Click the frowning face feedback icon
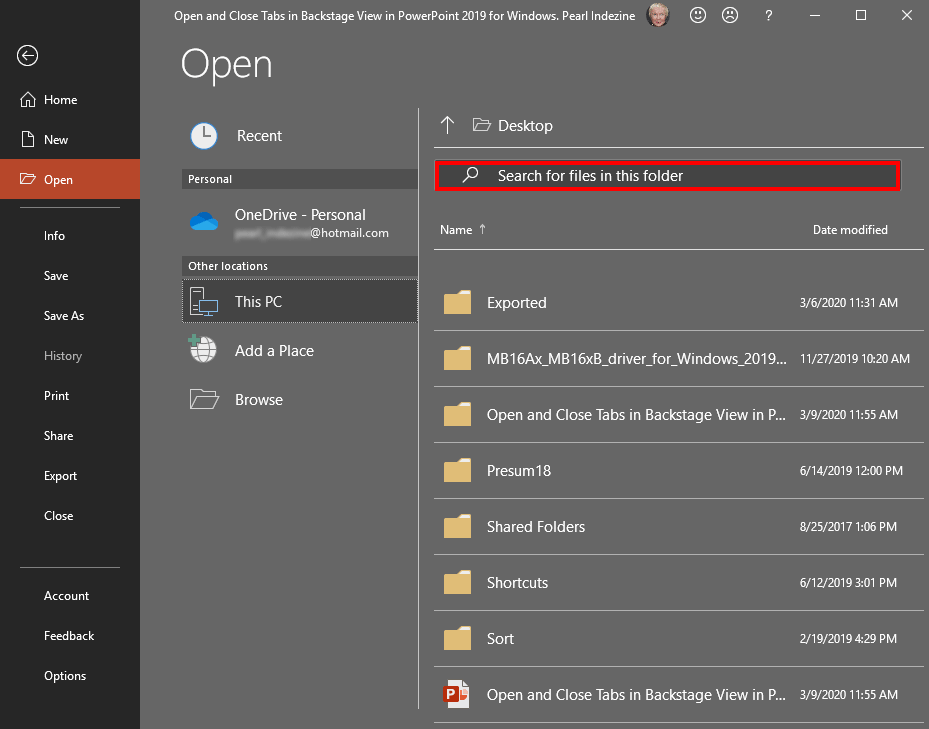The image size is (929, 729). (x=730, y=16)
